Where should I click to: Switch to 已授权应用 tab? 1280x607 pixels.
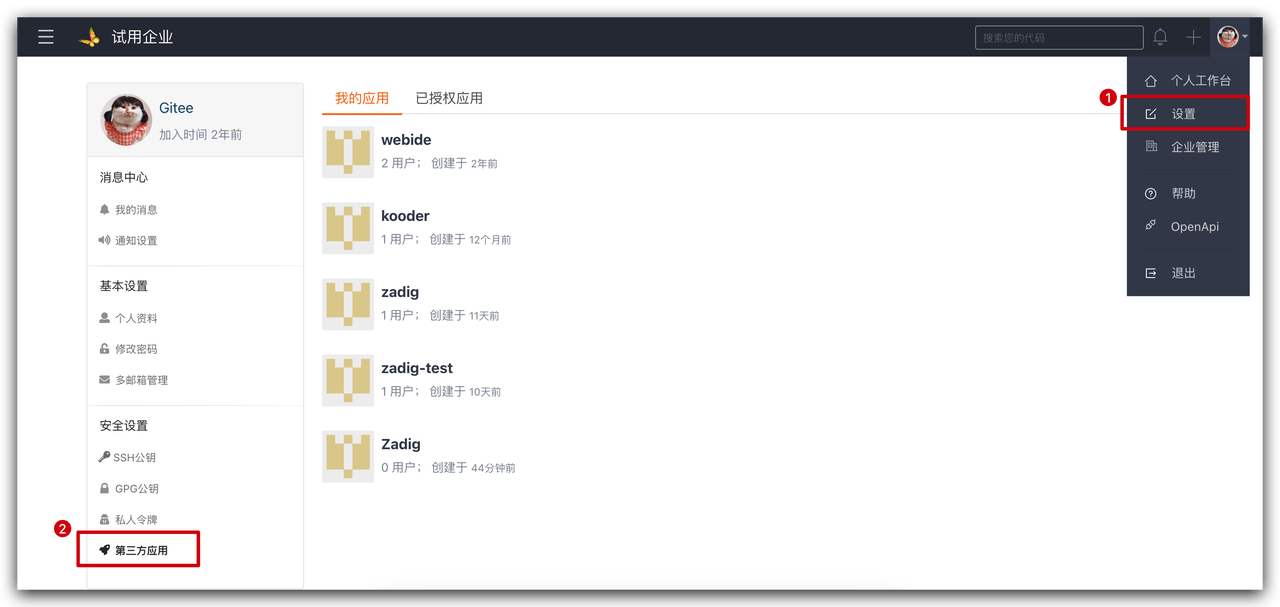click(449, 98)
